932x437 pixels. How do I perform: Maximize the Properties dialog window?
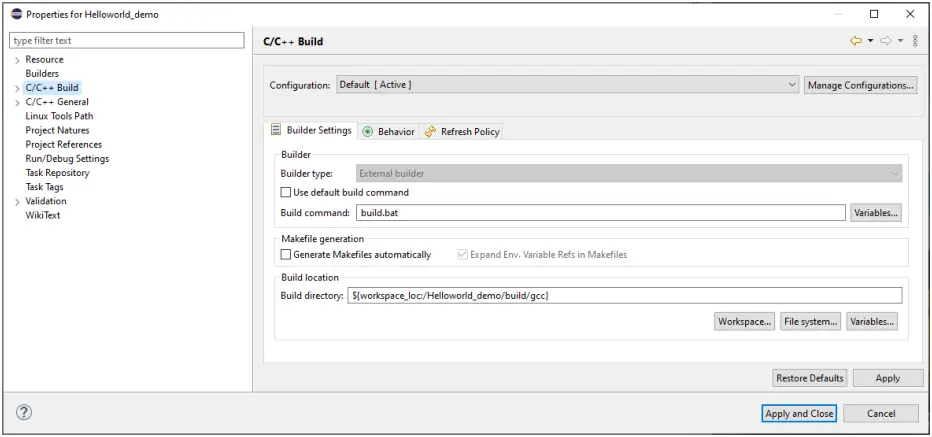point(874,14)
